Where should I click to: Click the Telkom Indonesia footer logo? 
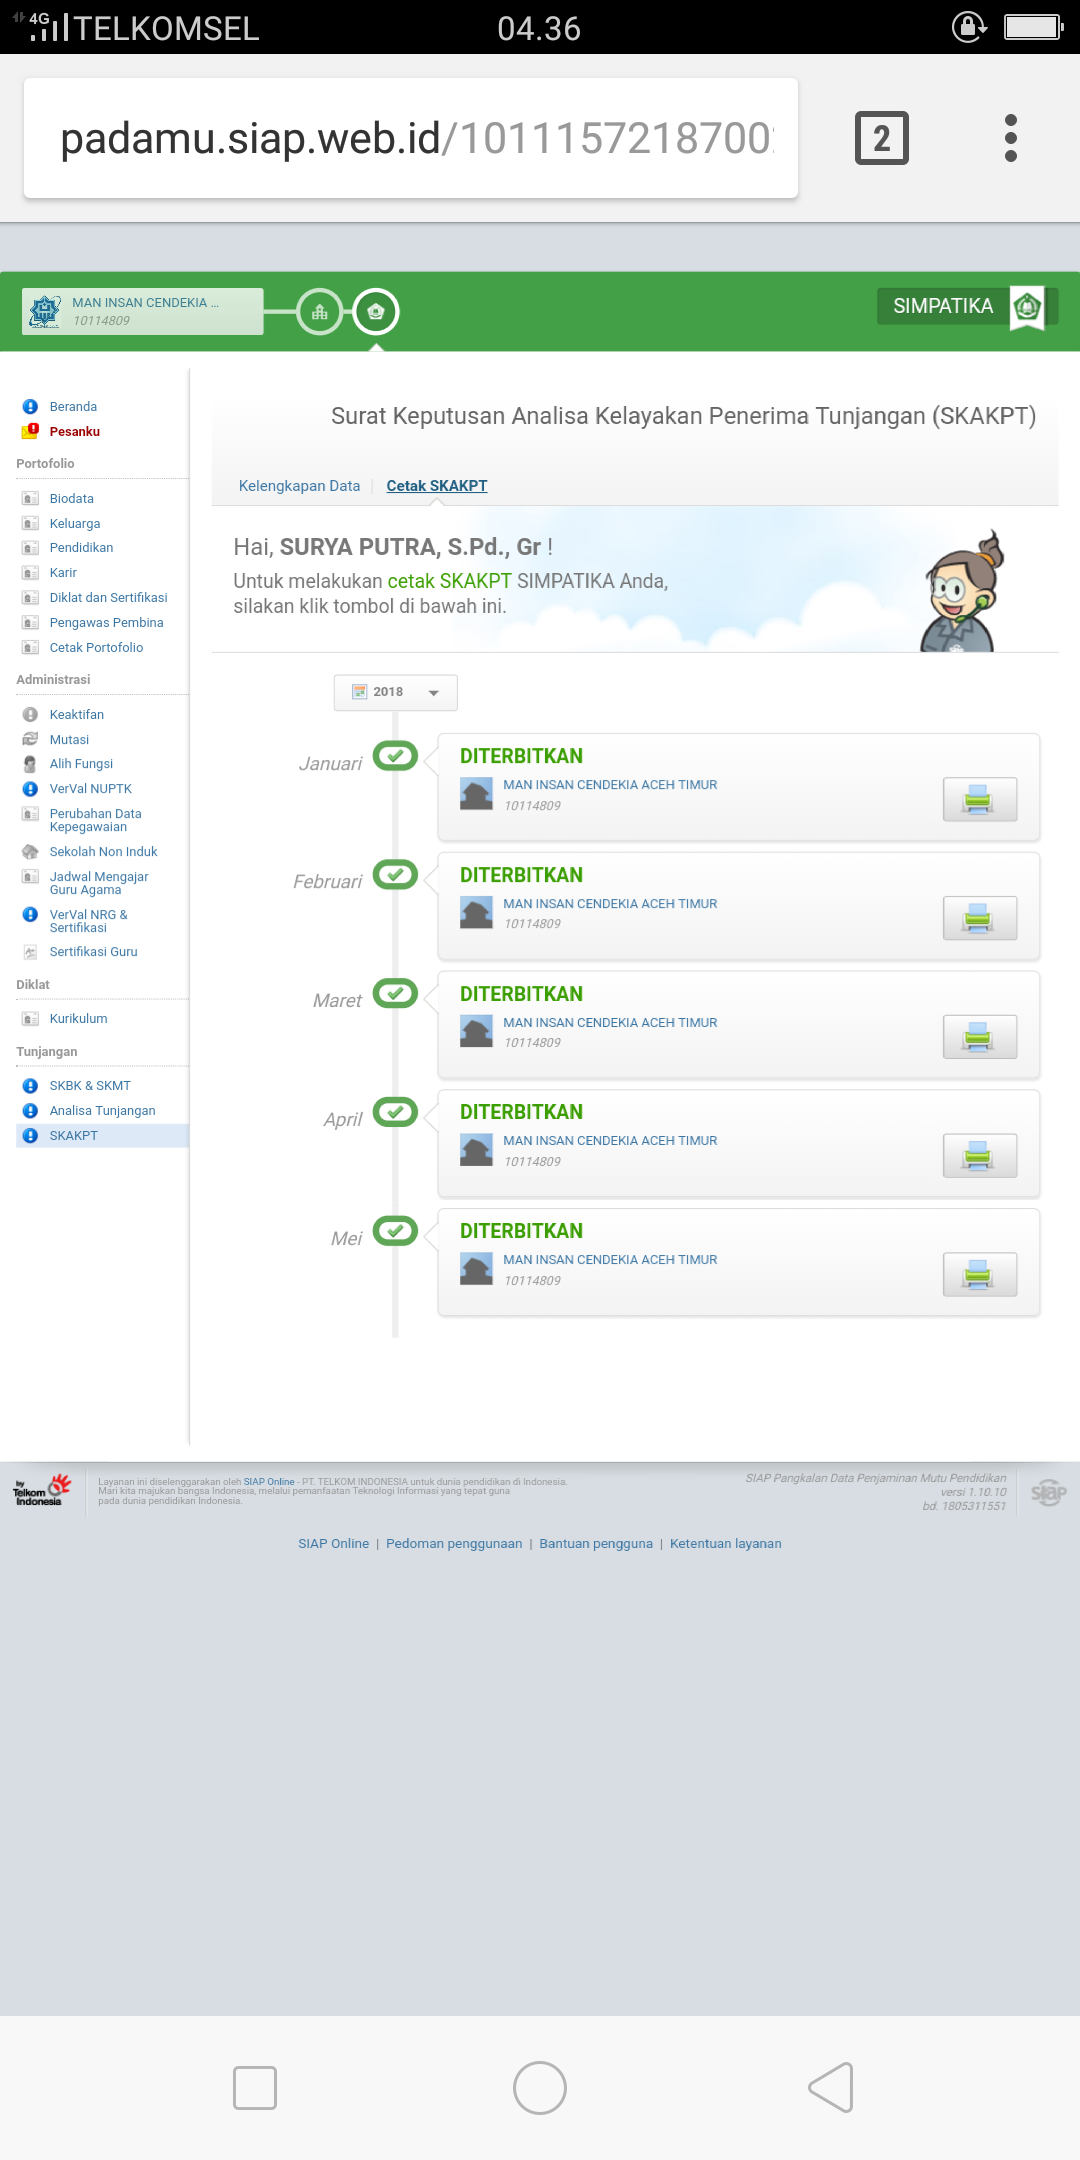pyautogui.click(x=42, y=1490)
